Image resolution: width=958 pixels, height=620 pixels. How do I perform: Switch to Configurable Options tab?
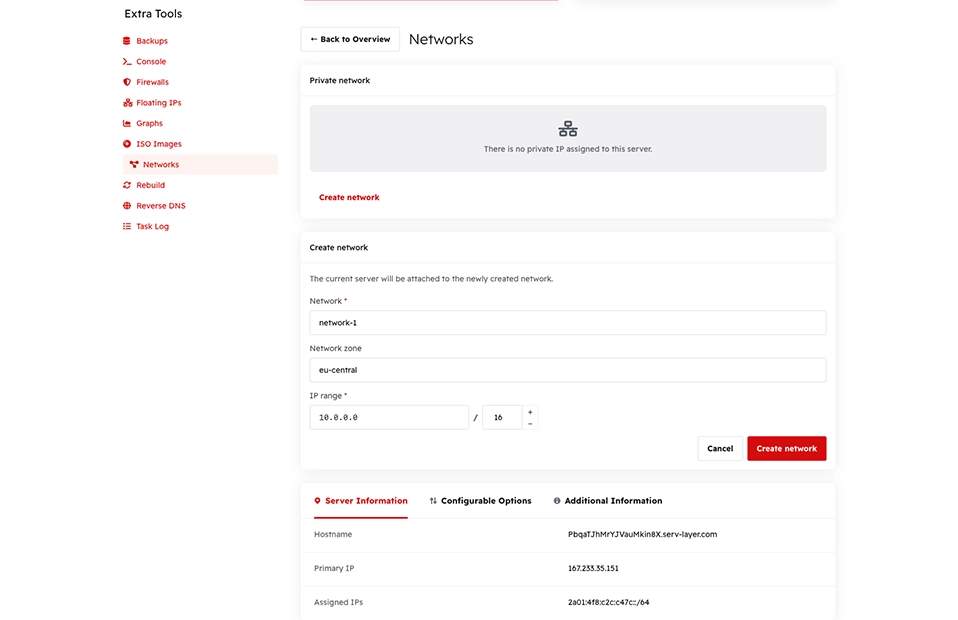(x=480, y=501)
